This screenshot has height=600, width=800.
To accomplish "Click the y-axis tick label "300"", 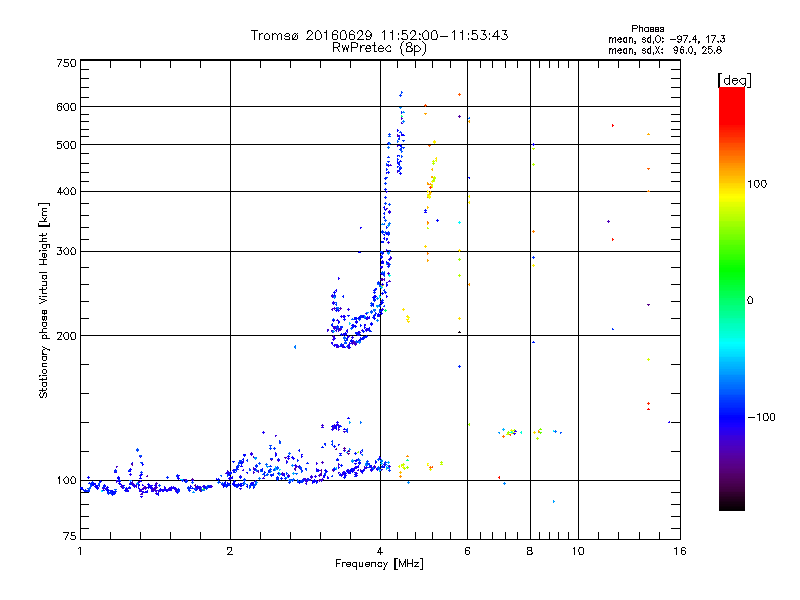I will coord(66,252).
